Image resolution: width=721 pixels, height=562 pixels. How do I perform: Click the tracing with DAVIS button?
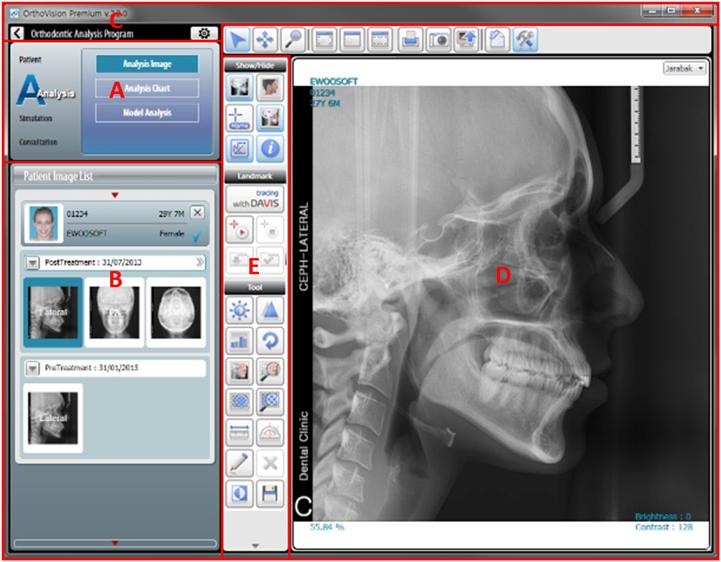(x=255, y=198)
